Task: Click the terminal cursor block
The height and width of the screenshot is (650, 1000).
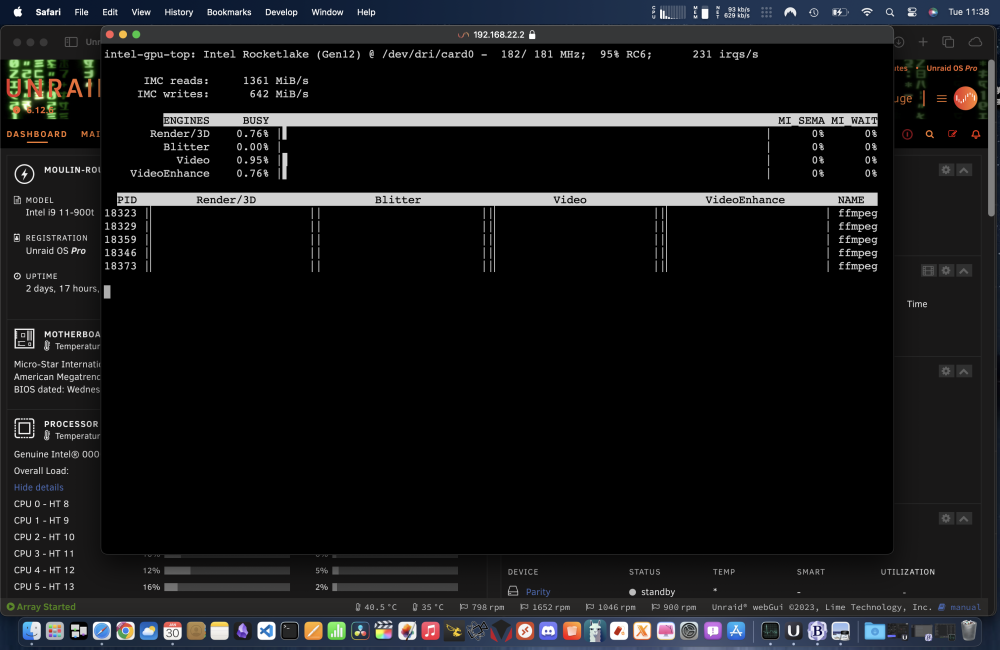Action: [x=107, y=292]
